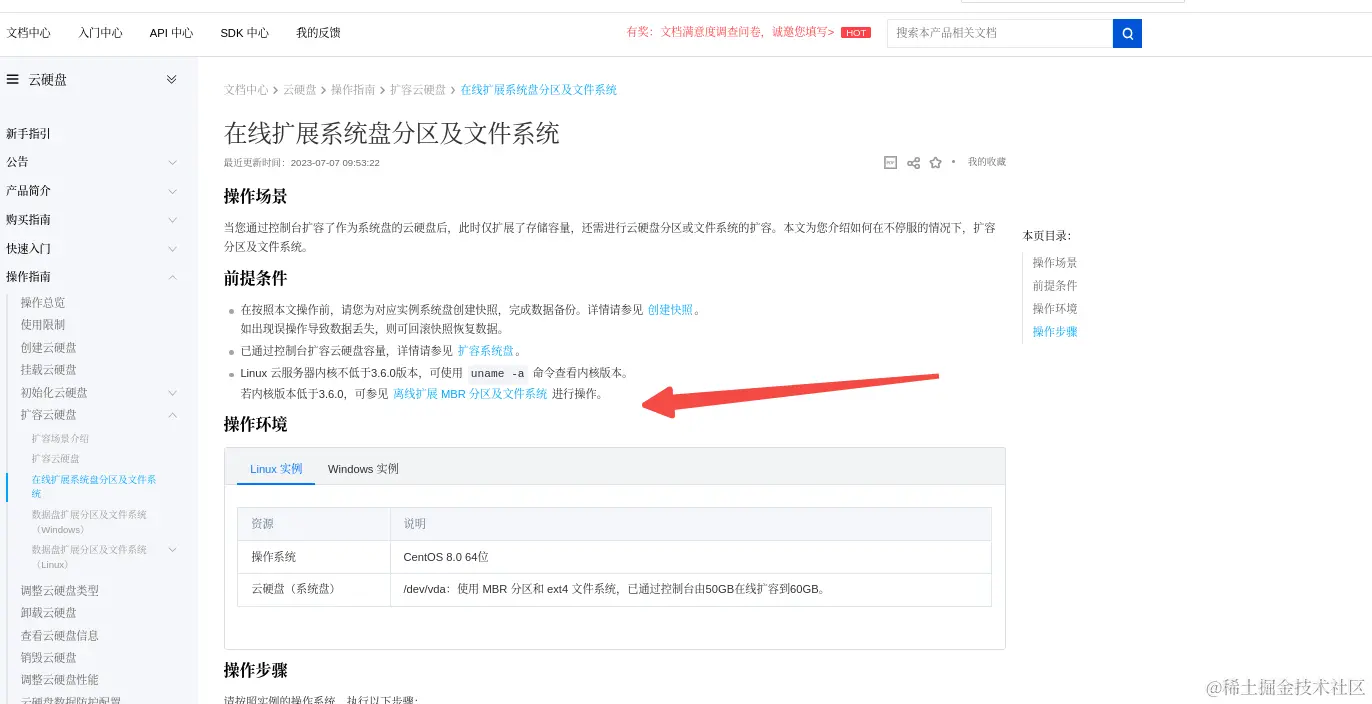Screen dimensions: 1372x704
Task: Open SDK 中心 in top navigation
Action: (x=245, y=33)
